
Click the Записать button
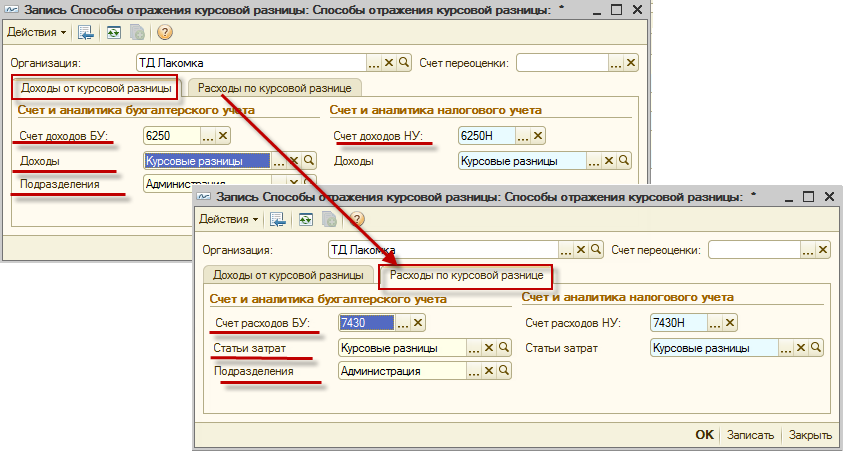(749, 435)
